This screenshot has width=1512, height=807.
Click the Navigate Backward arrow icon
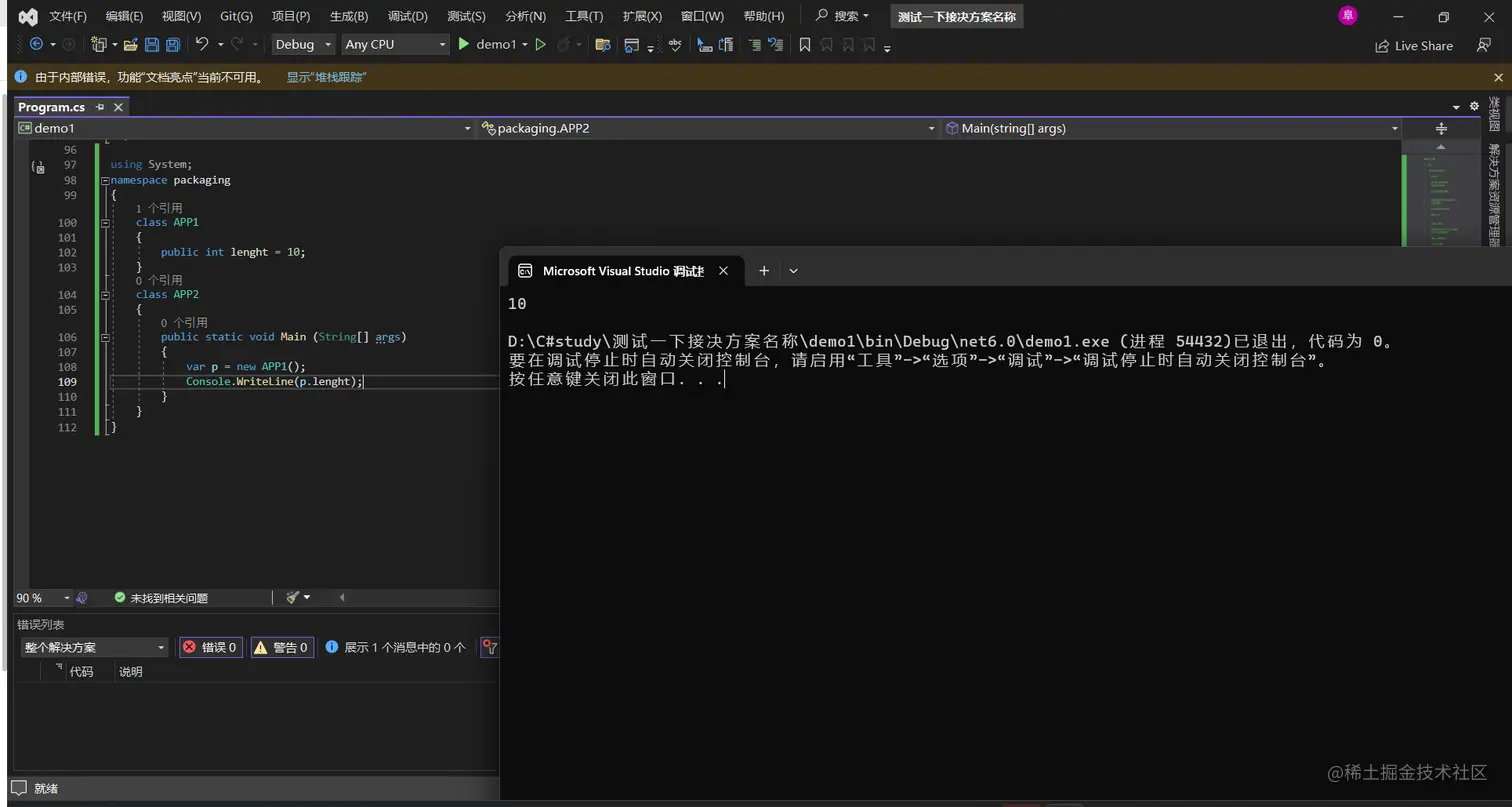click(36, 44)
